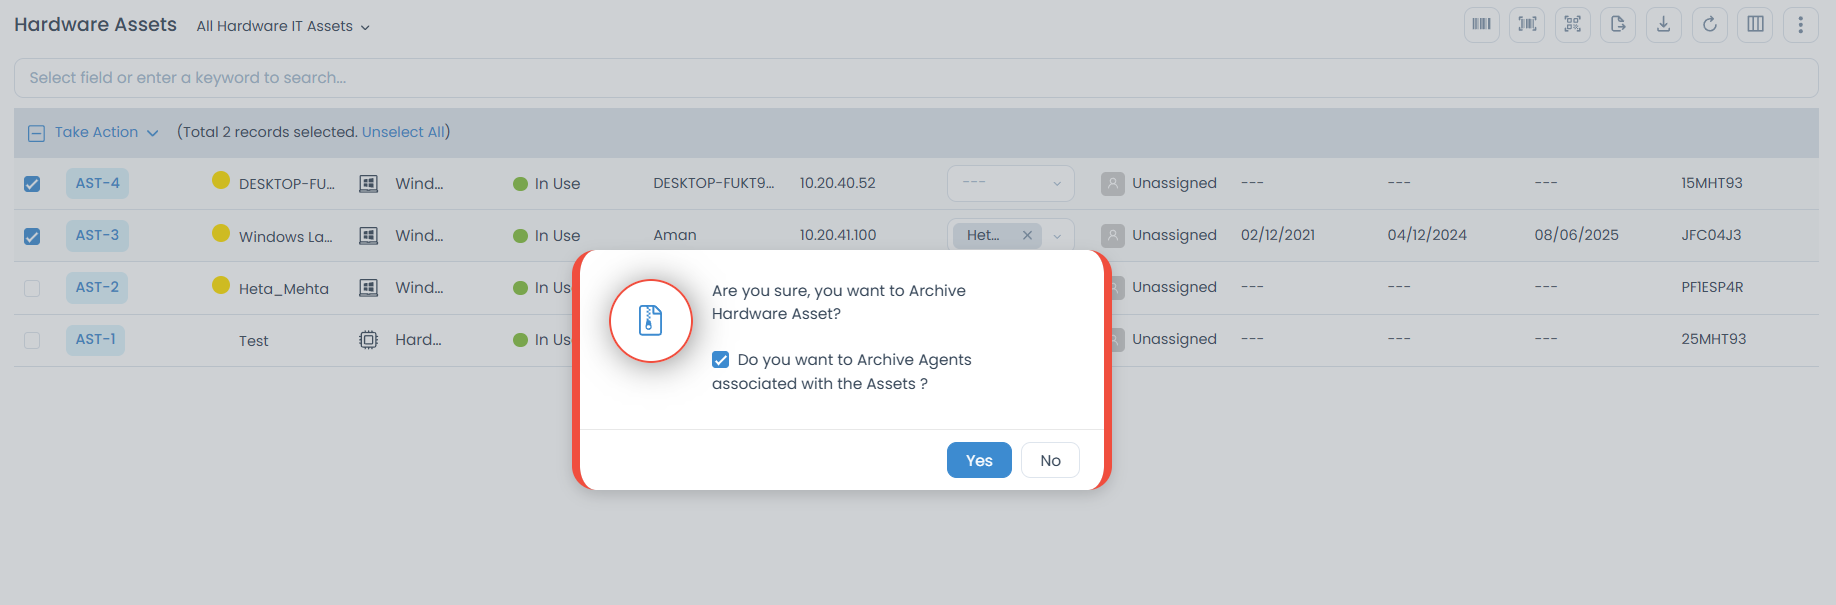The width and height of the screenshot is (1836, 605).
Task: Open the AST-3 asset link
Action: 97,235
